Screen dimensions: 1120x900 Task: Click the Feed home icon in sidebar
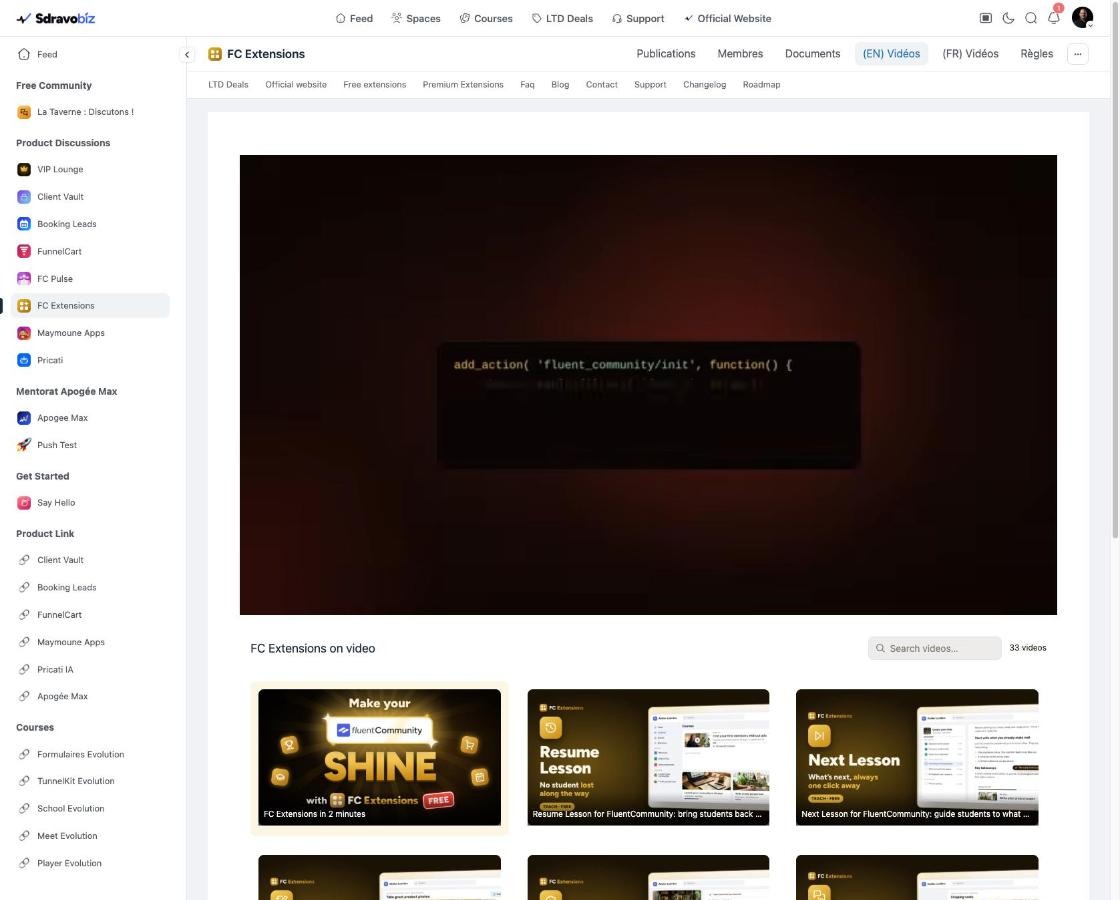pos(24,54)
